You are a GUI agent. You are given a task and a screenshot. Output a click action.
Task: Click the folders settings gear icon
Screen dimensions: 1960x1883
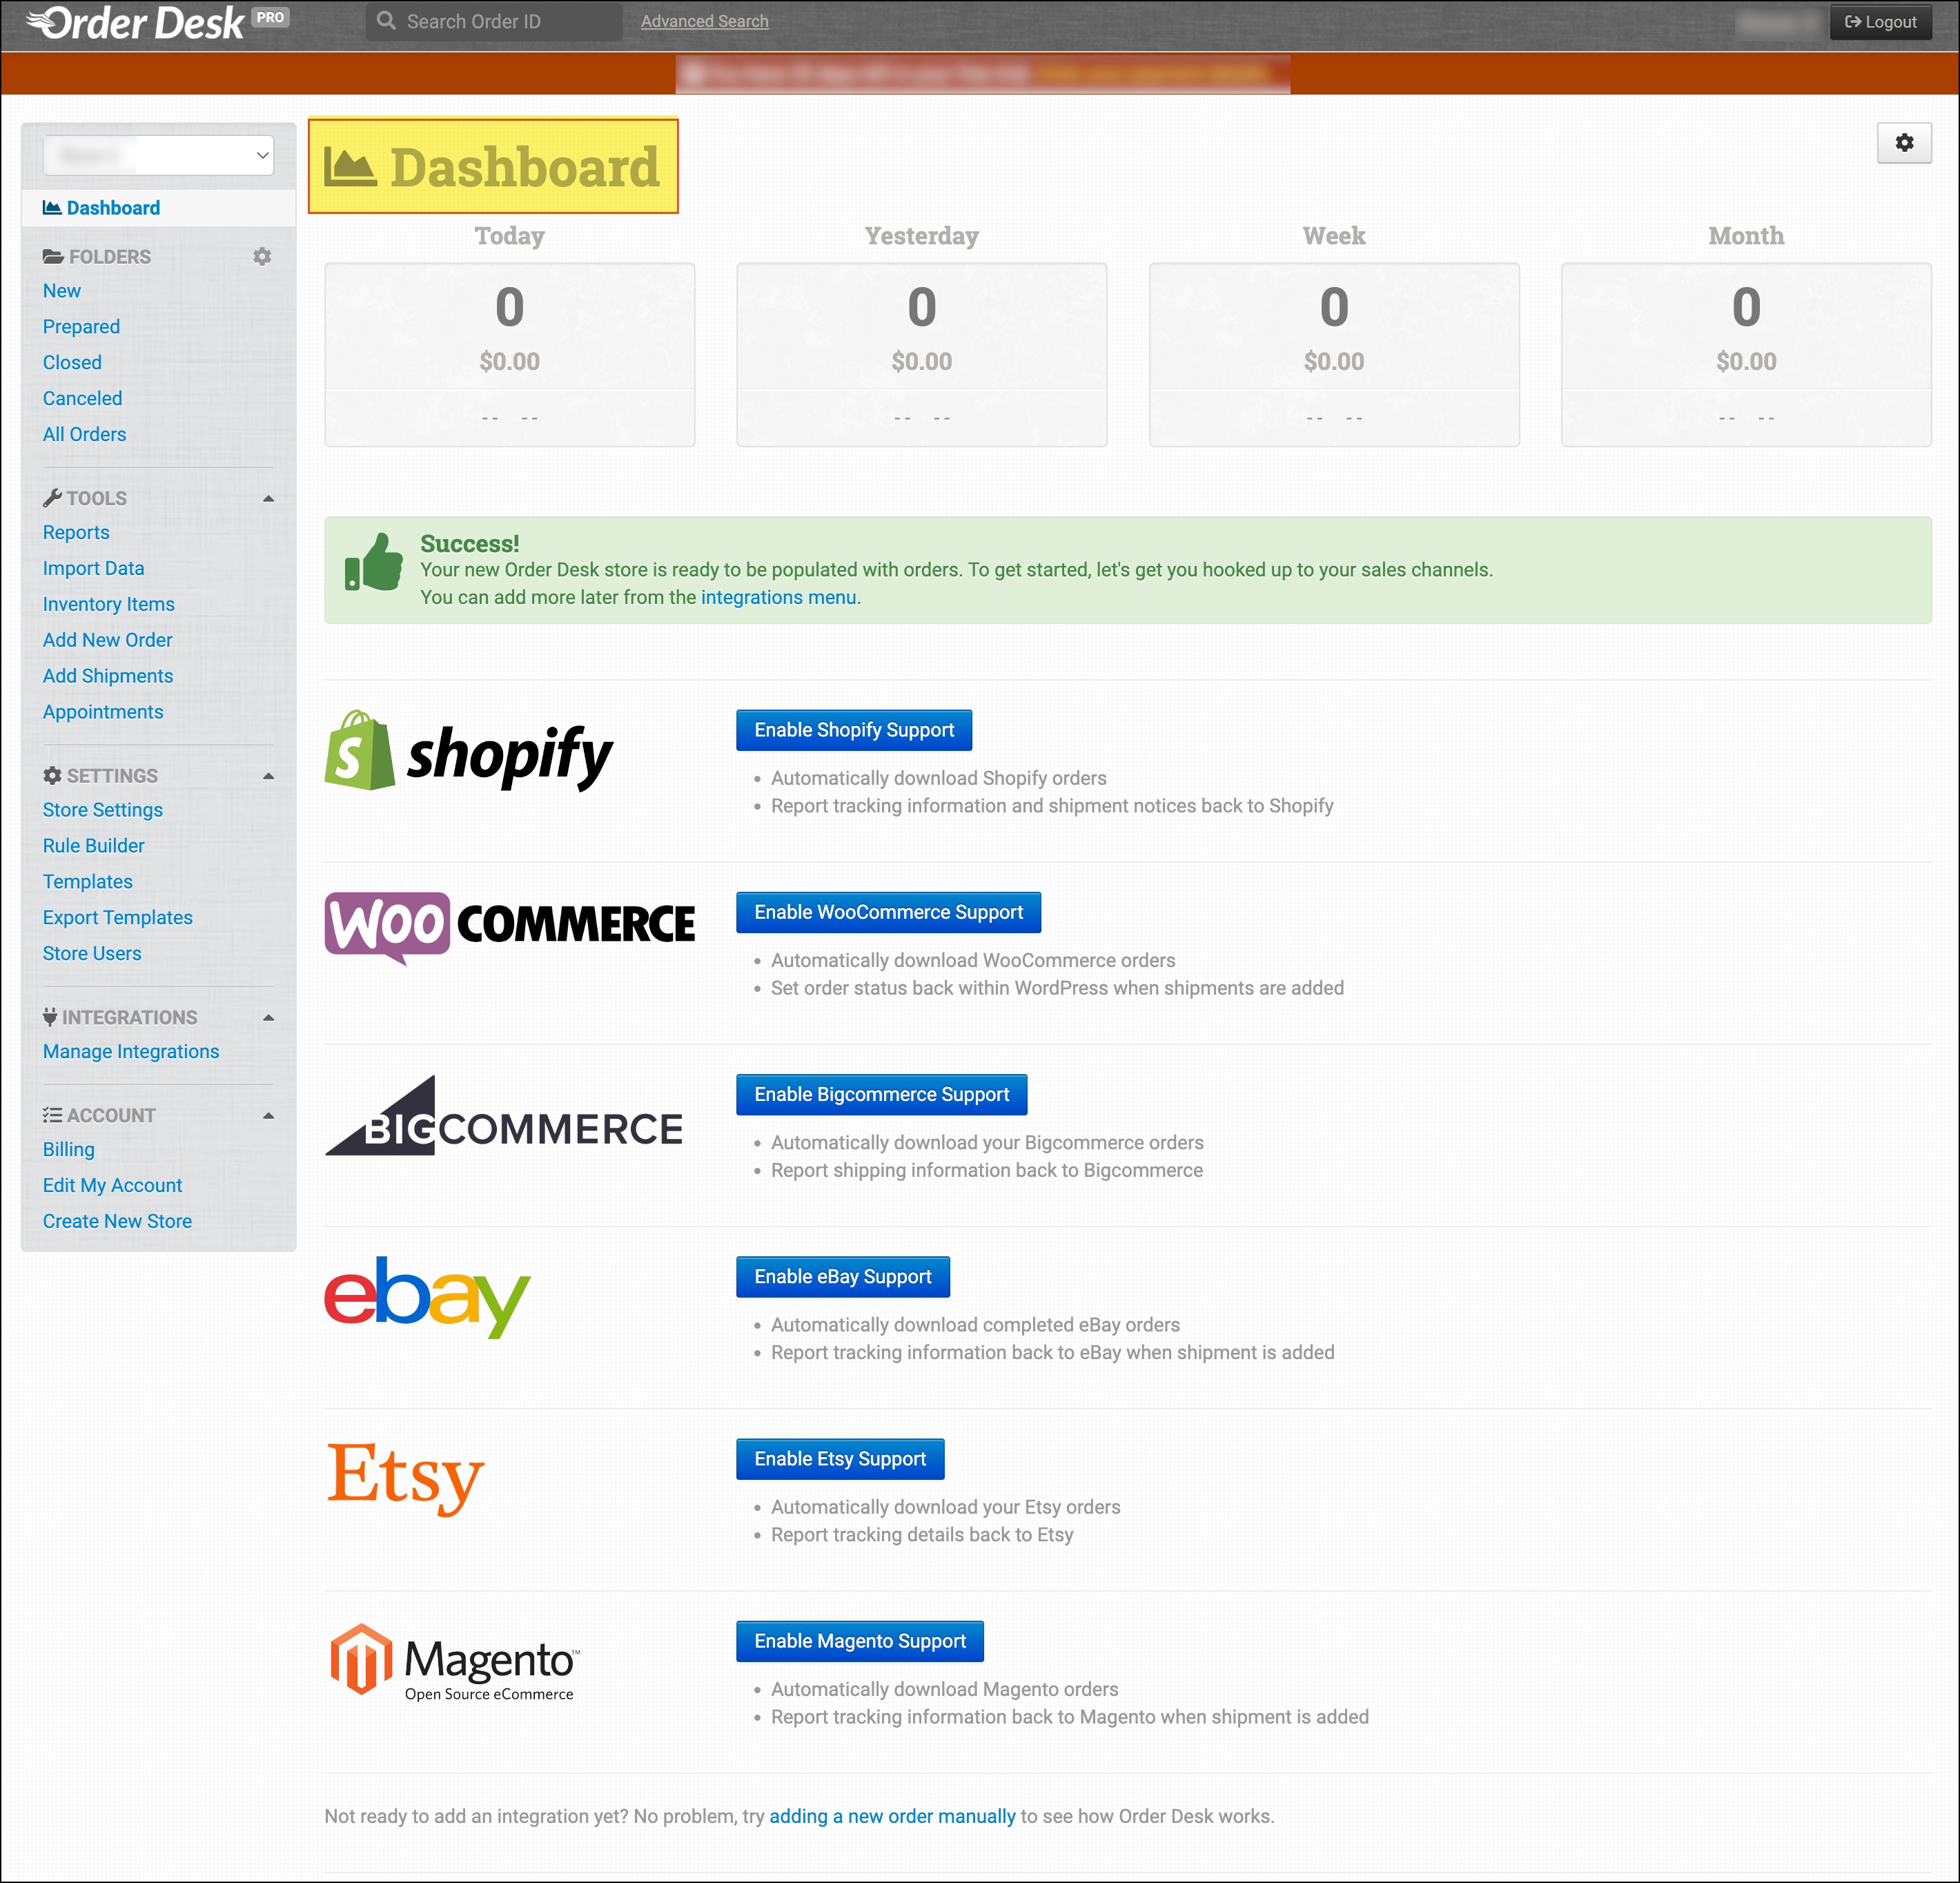click(262, 257)
